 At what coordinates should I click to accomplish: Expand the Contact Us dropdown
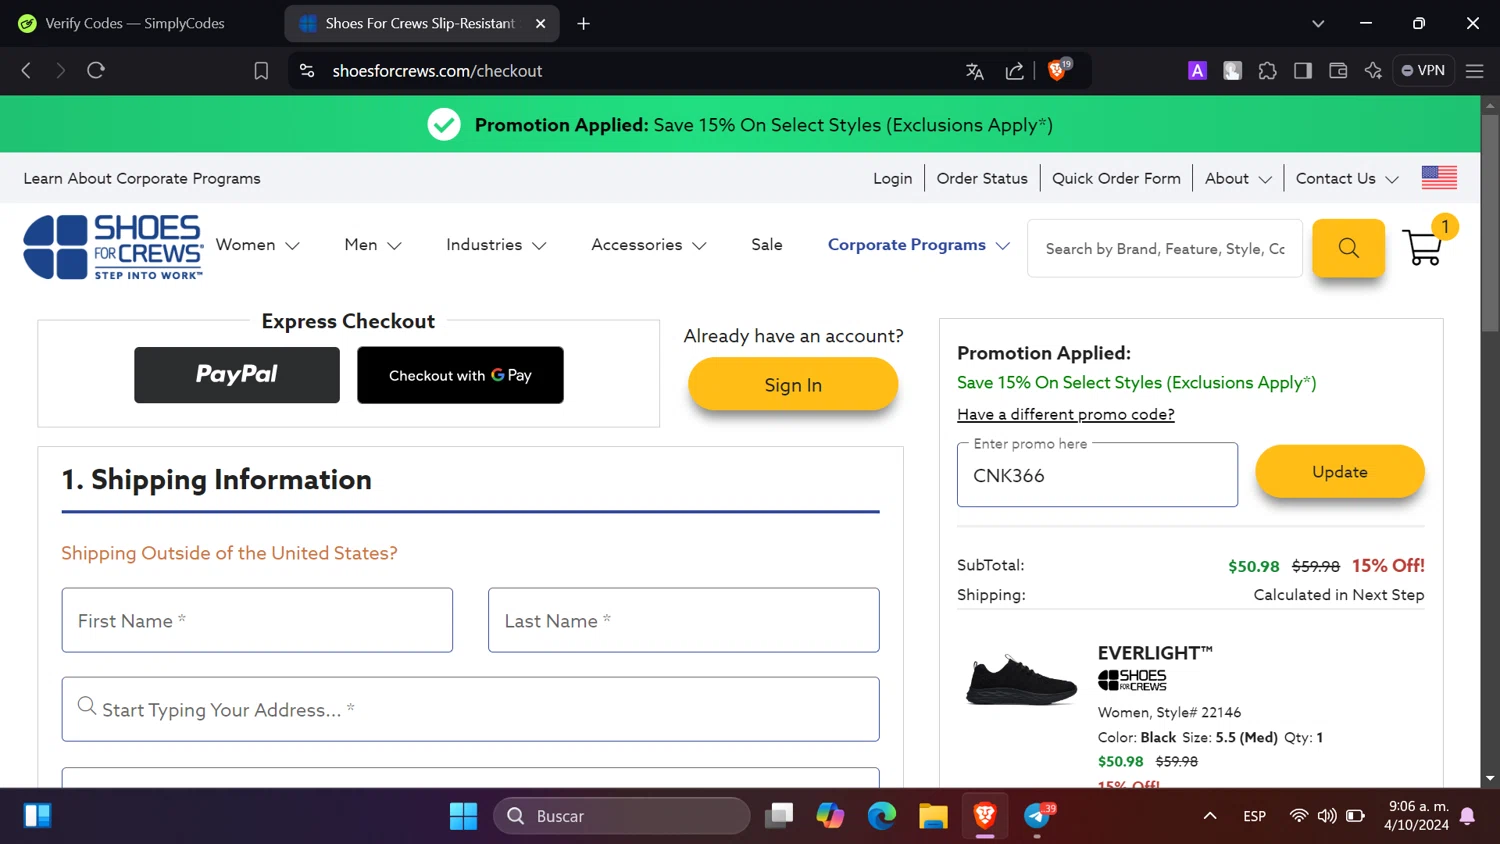(x=1347, y=178)
